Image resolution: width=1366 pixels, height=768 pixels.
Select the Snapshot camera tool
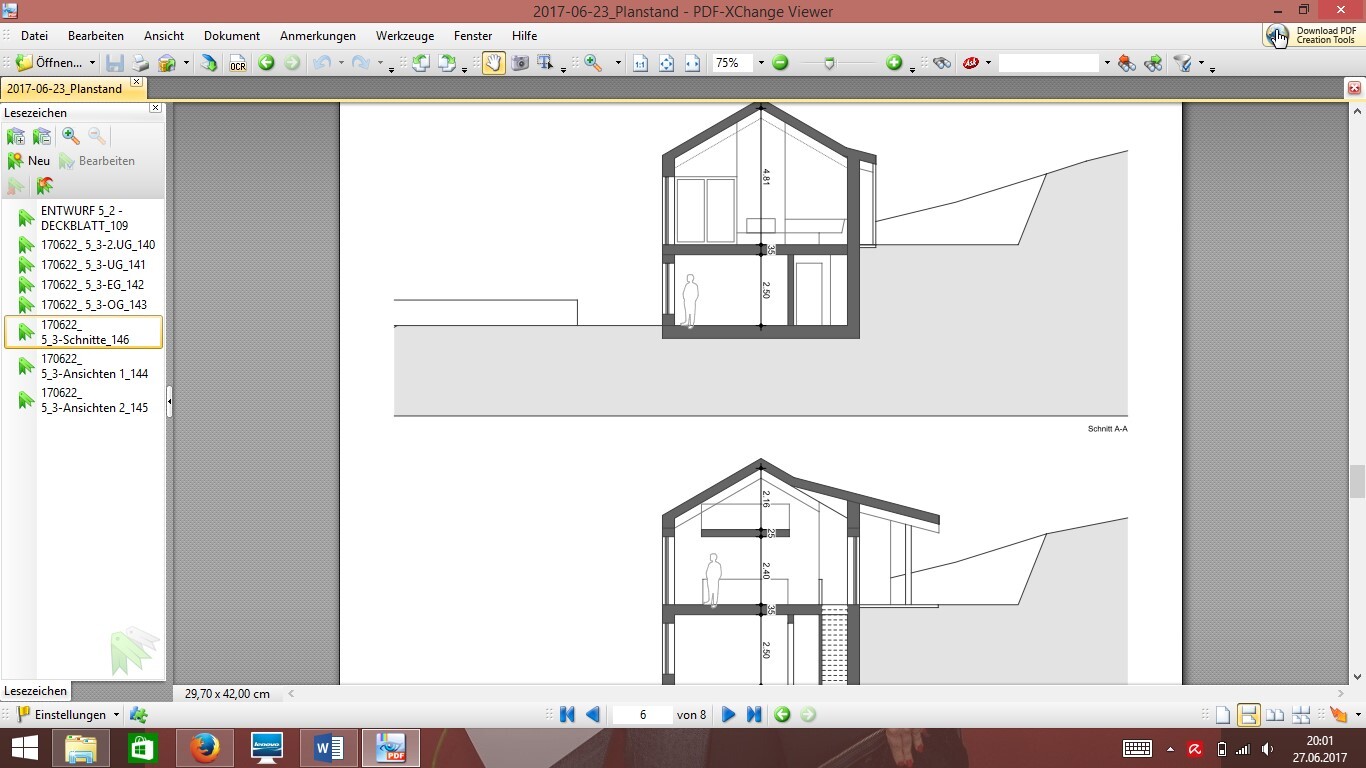tap(520, 63)
